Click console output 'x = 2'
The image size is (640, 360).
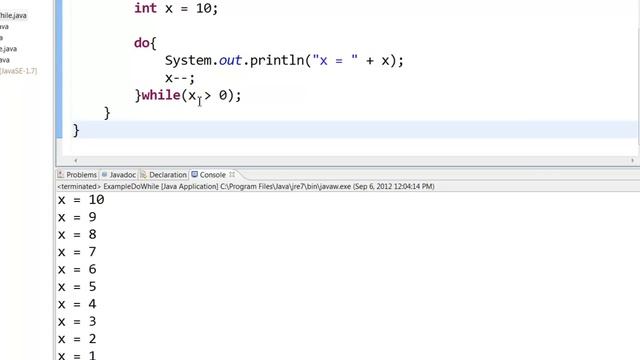click(77, 339)
